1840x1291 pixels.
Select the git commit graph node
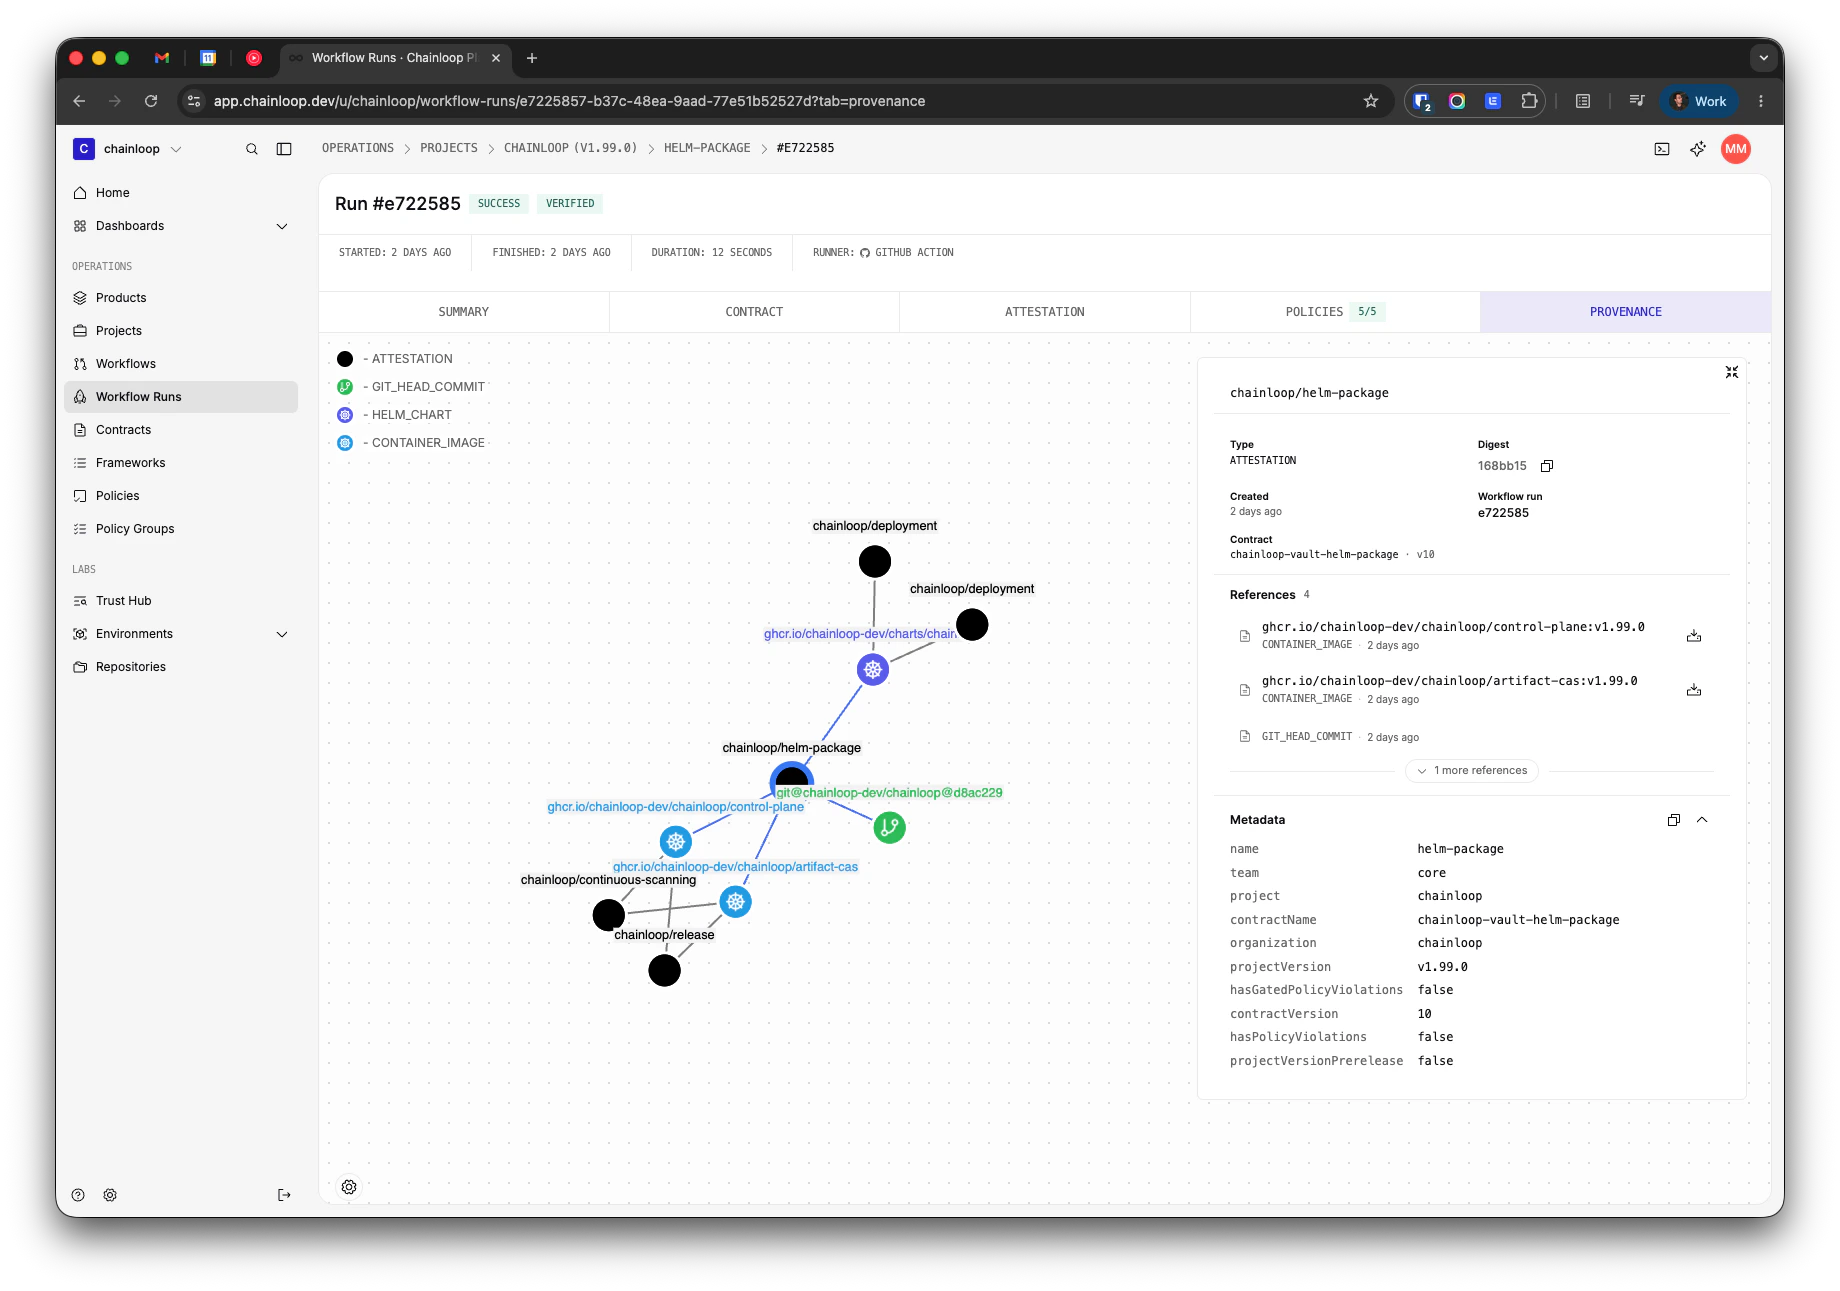pos(889,827)
